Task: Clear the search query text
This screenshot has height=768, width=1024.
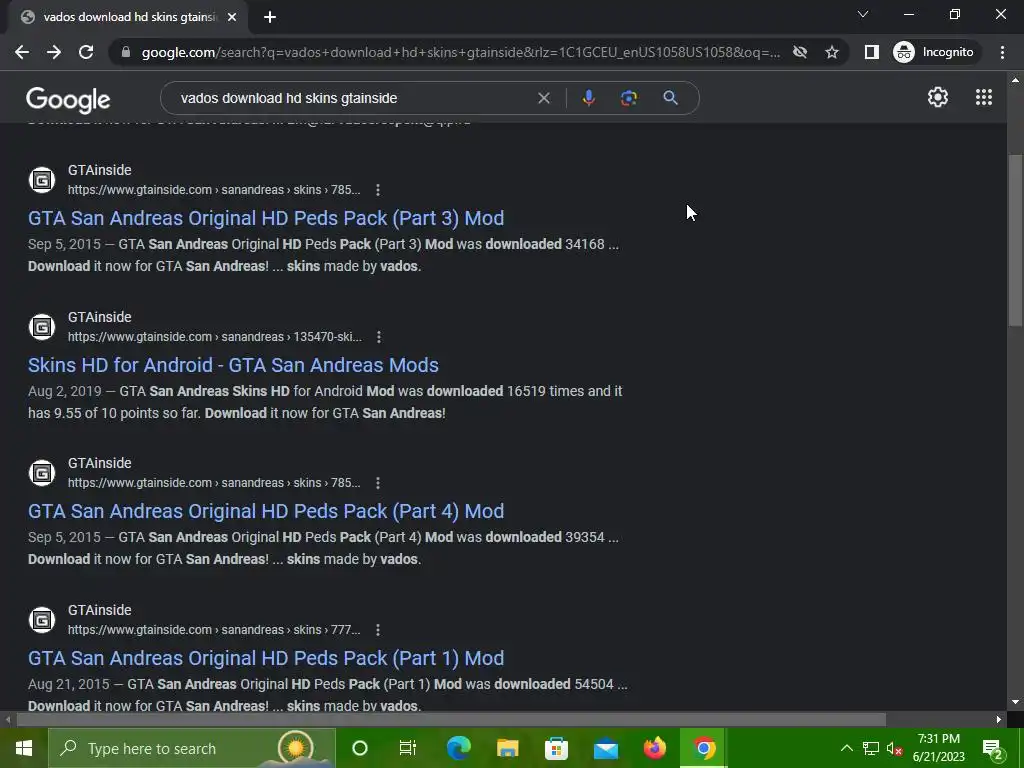Action: coord(543,98)
